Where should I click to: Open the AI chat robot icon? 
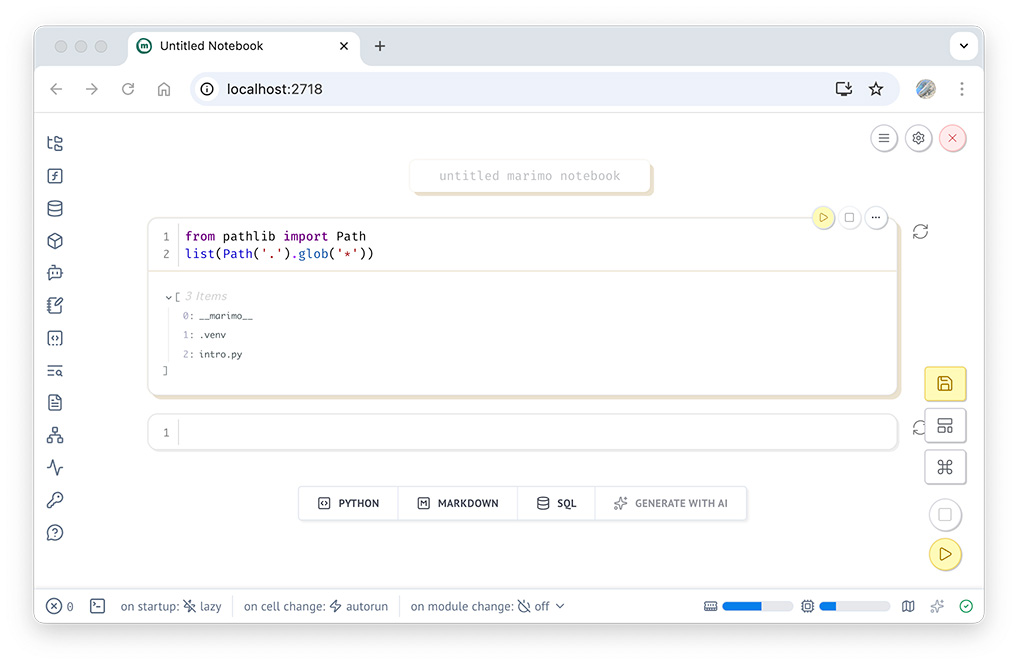coord(55,273)
